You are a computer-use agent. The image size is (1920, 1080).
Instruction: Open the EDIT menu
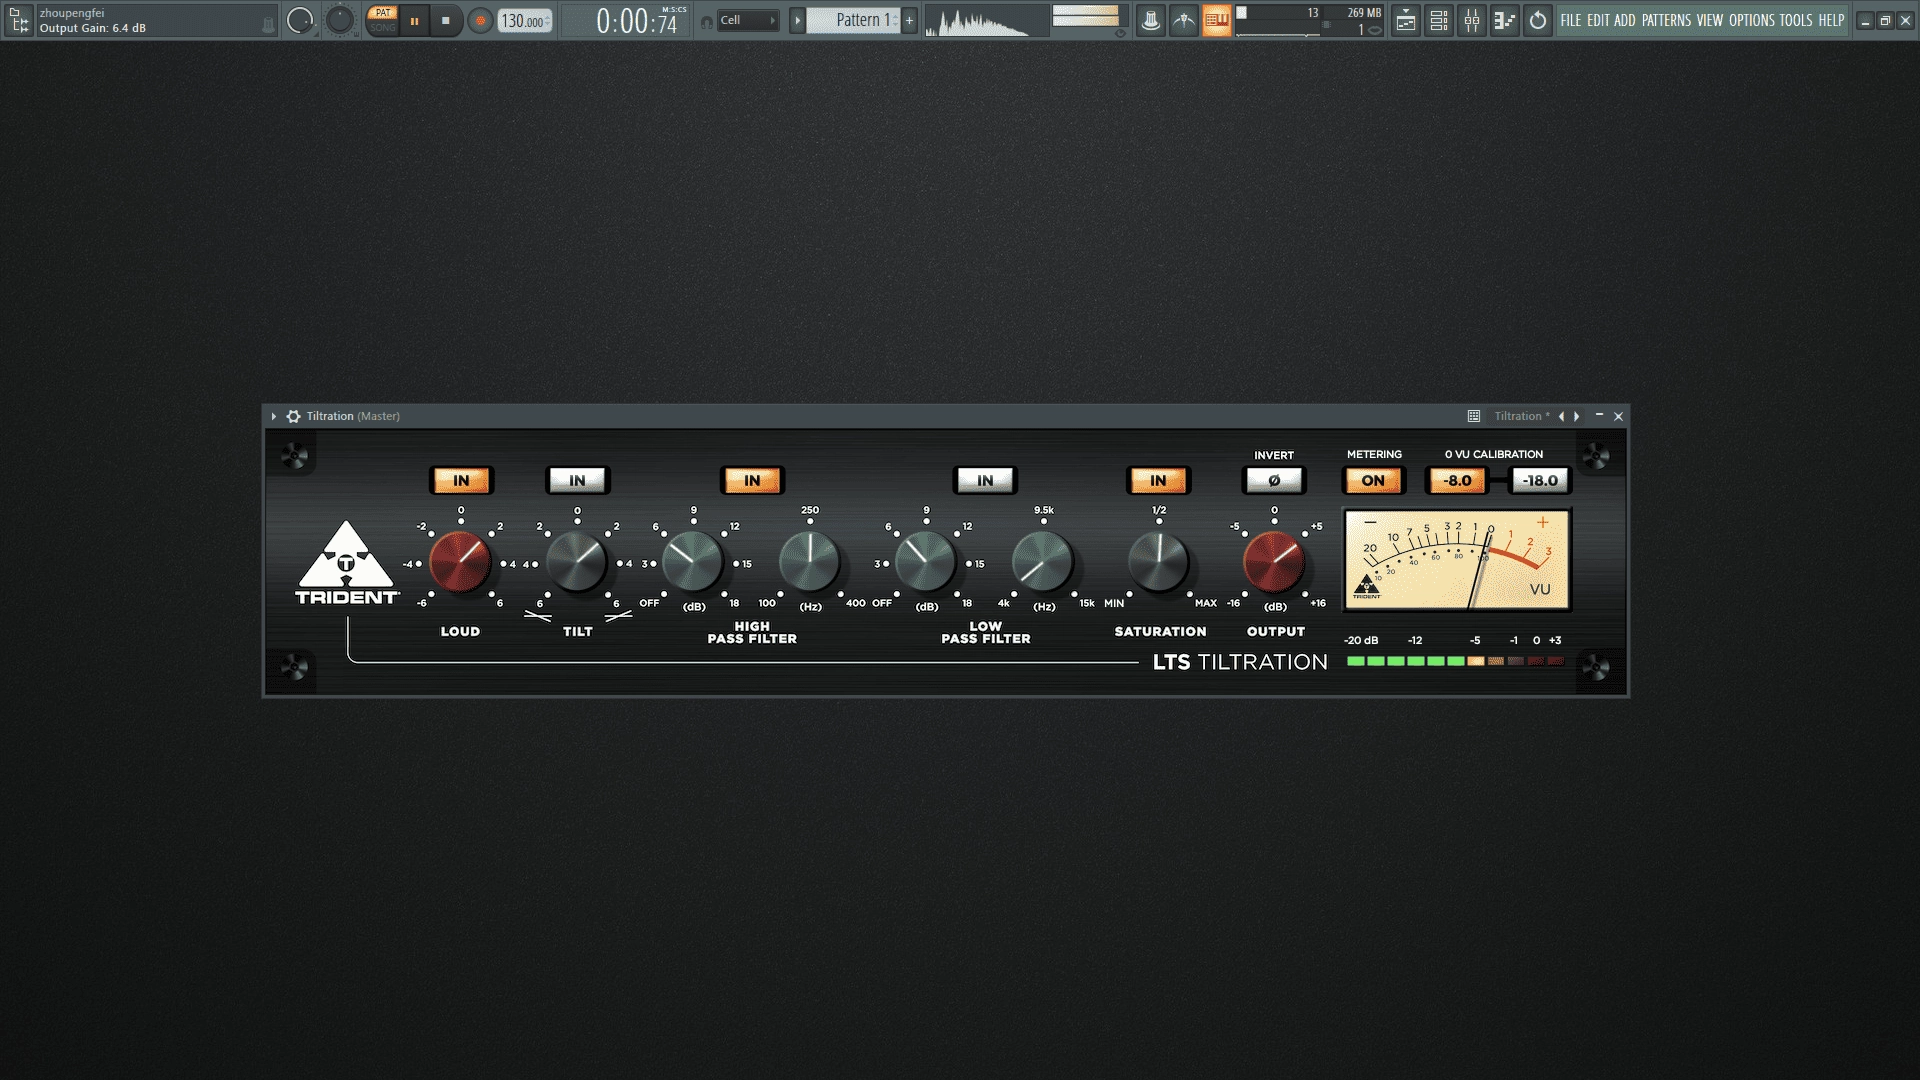click(1598, 20)
